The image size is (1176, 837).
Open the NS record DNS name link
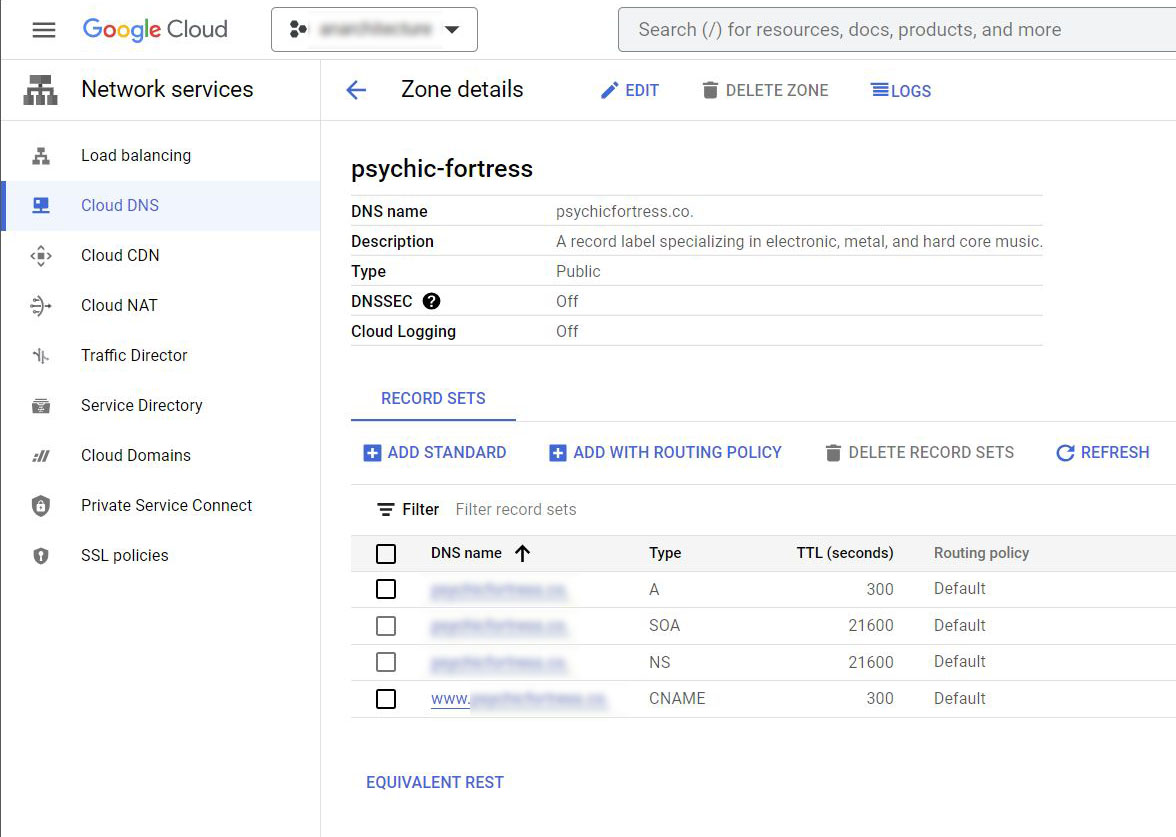pos(499,663)
